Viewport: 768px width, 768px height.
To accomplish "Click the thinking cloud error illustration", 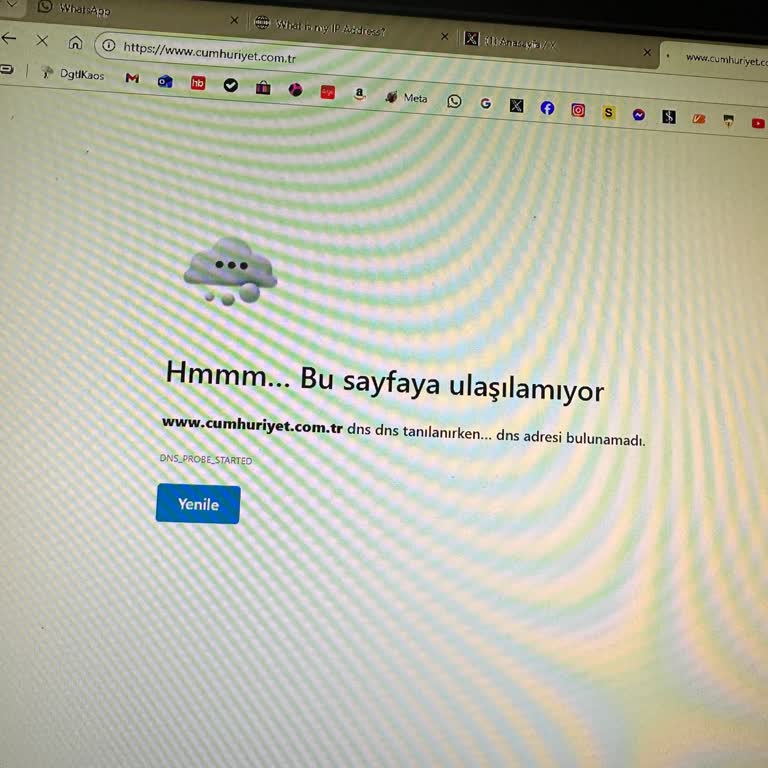I will pyautogui.click(x=230, y=271).
